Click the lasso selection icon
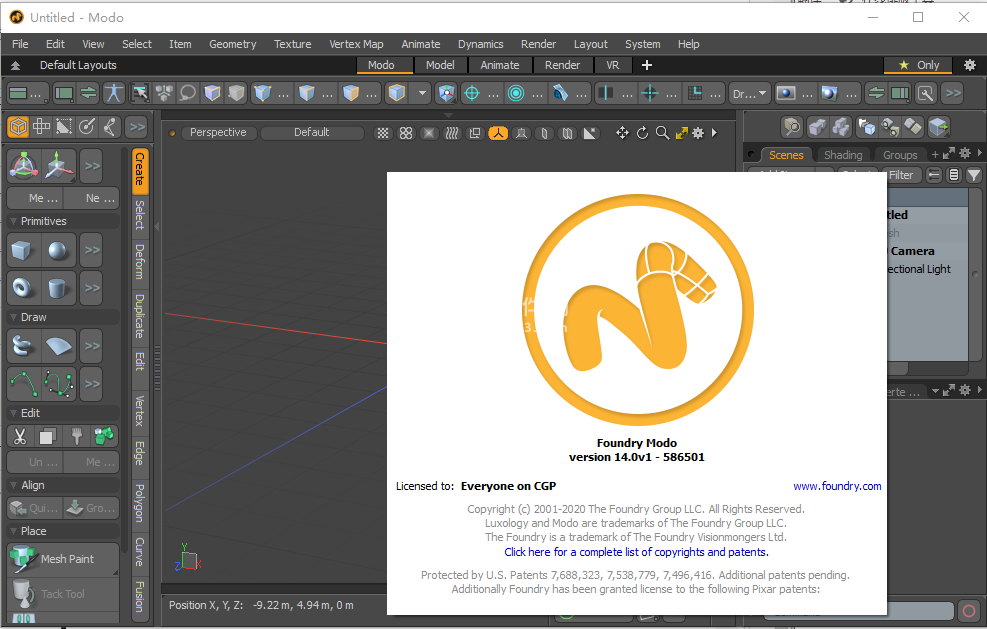Viewport: 987px width, 629px height. pos(188,93)
